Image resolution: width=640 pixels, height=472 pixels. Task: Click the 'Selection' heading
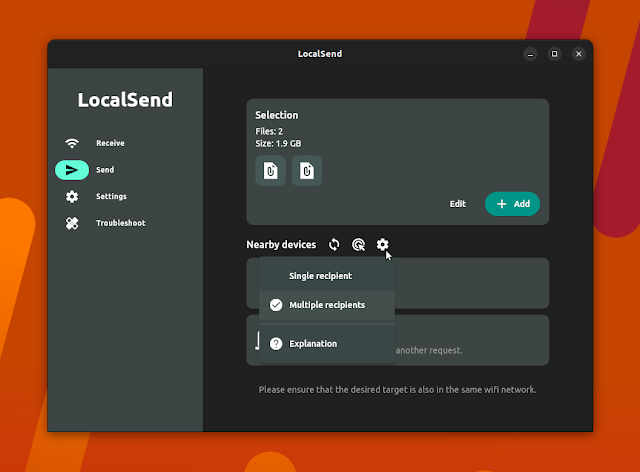coord(277,115)
